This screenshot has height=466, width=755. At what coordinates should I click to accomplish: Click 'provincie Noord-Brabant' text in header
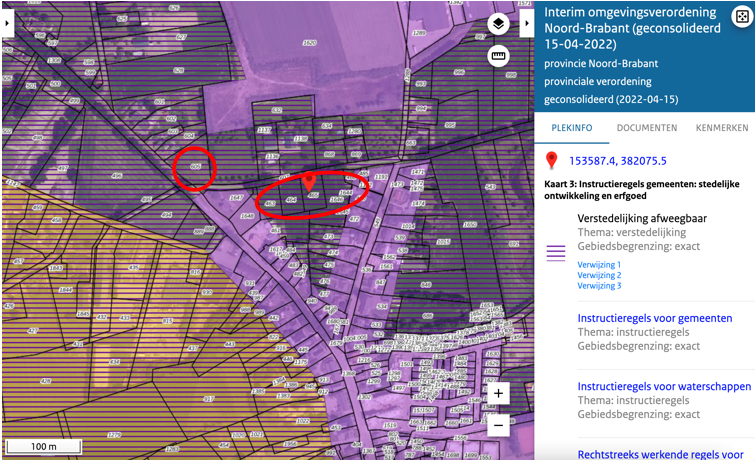click(601, 64)
